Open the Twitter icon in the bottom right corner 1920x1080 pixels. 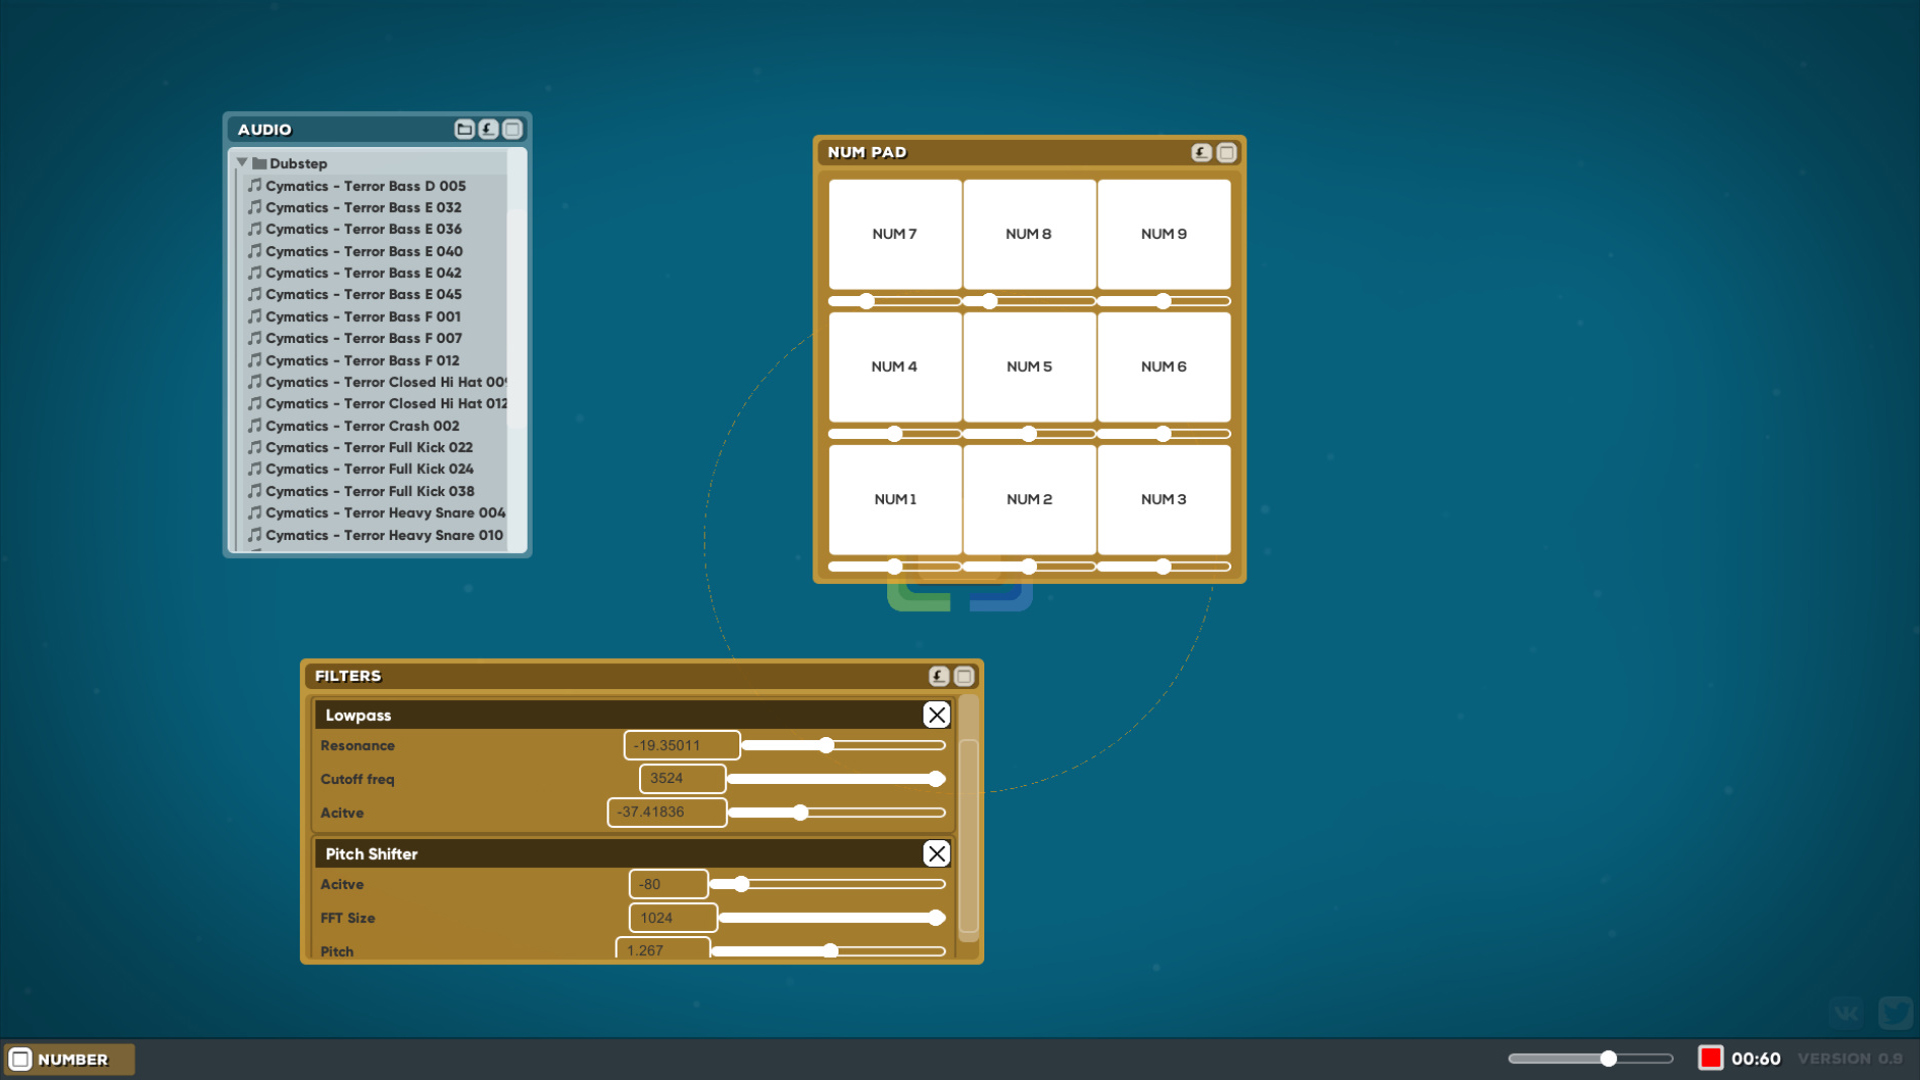click(x=1895, y=1012)
